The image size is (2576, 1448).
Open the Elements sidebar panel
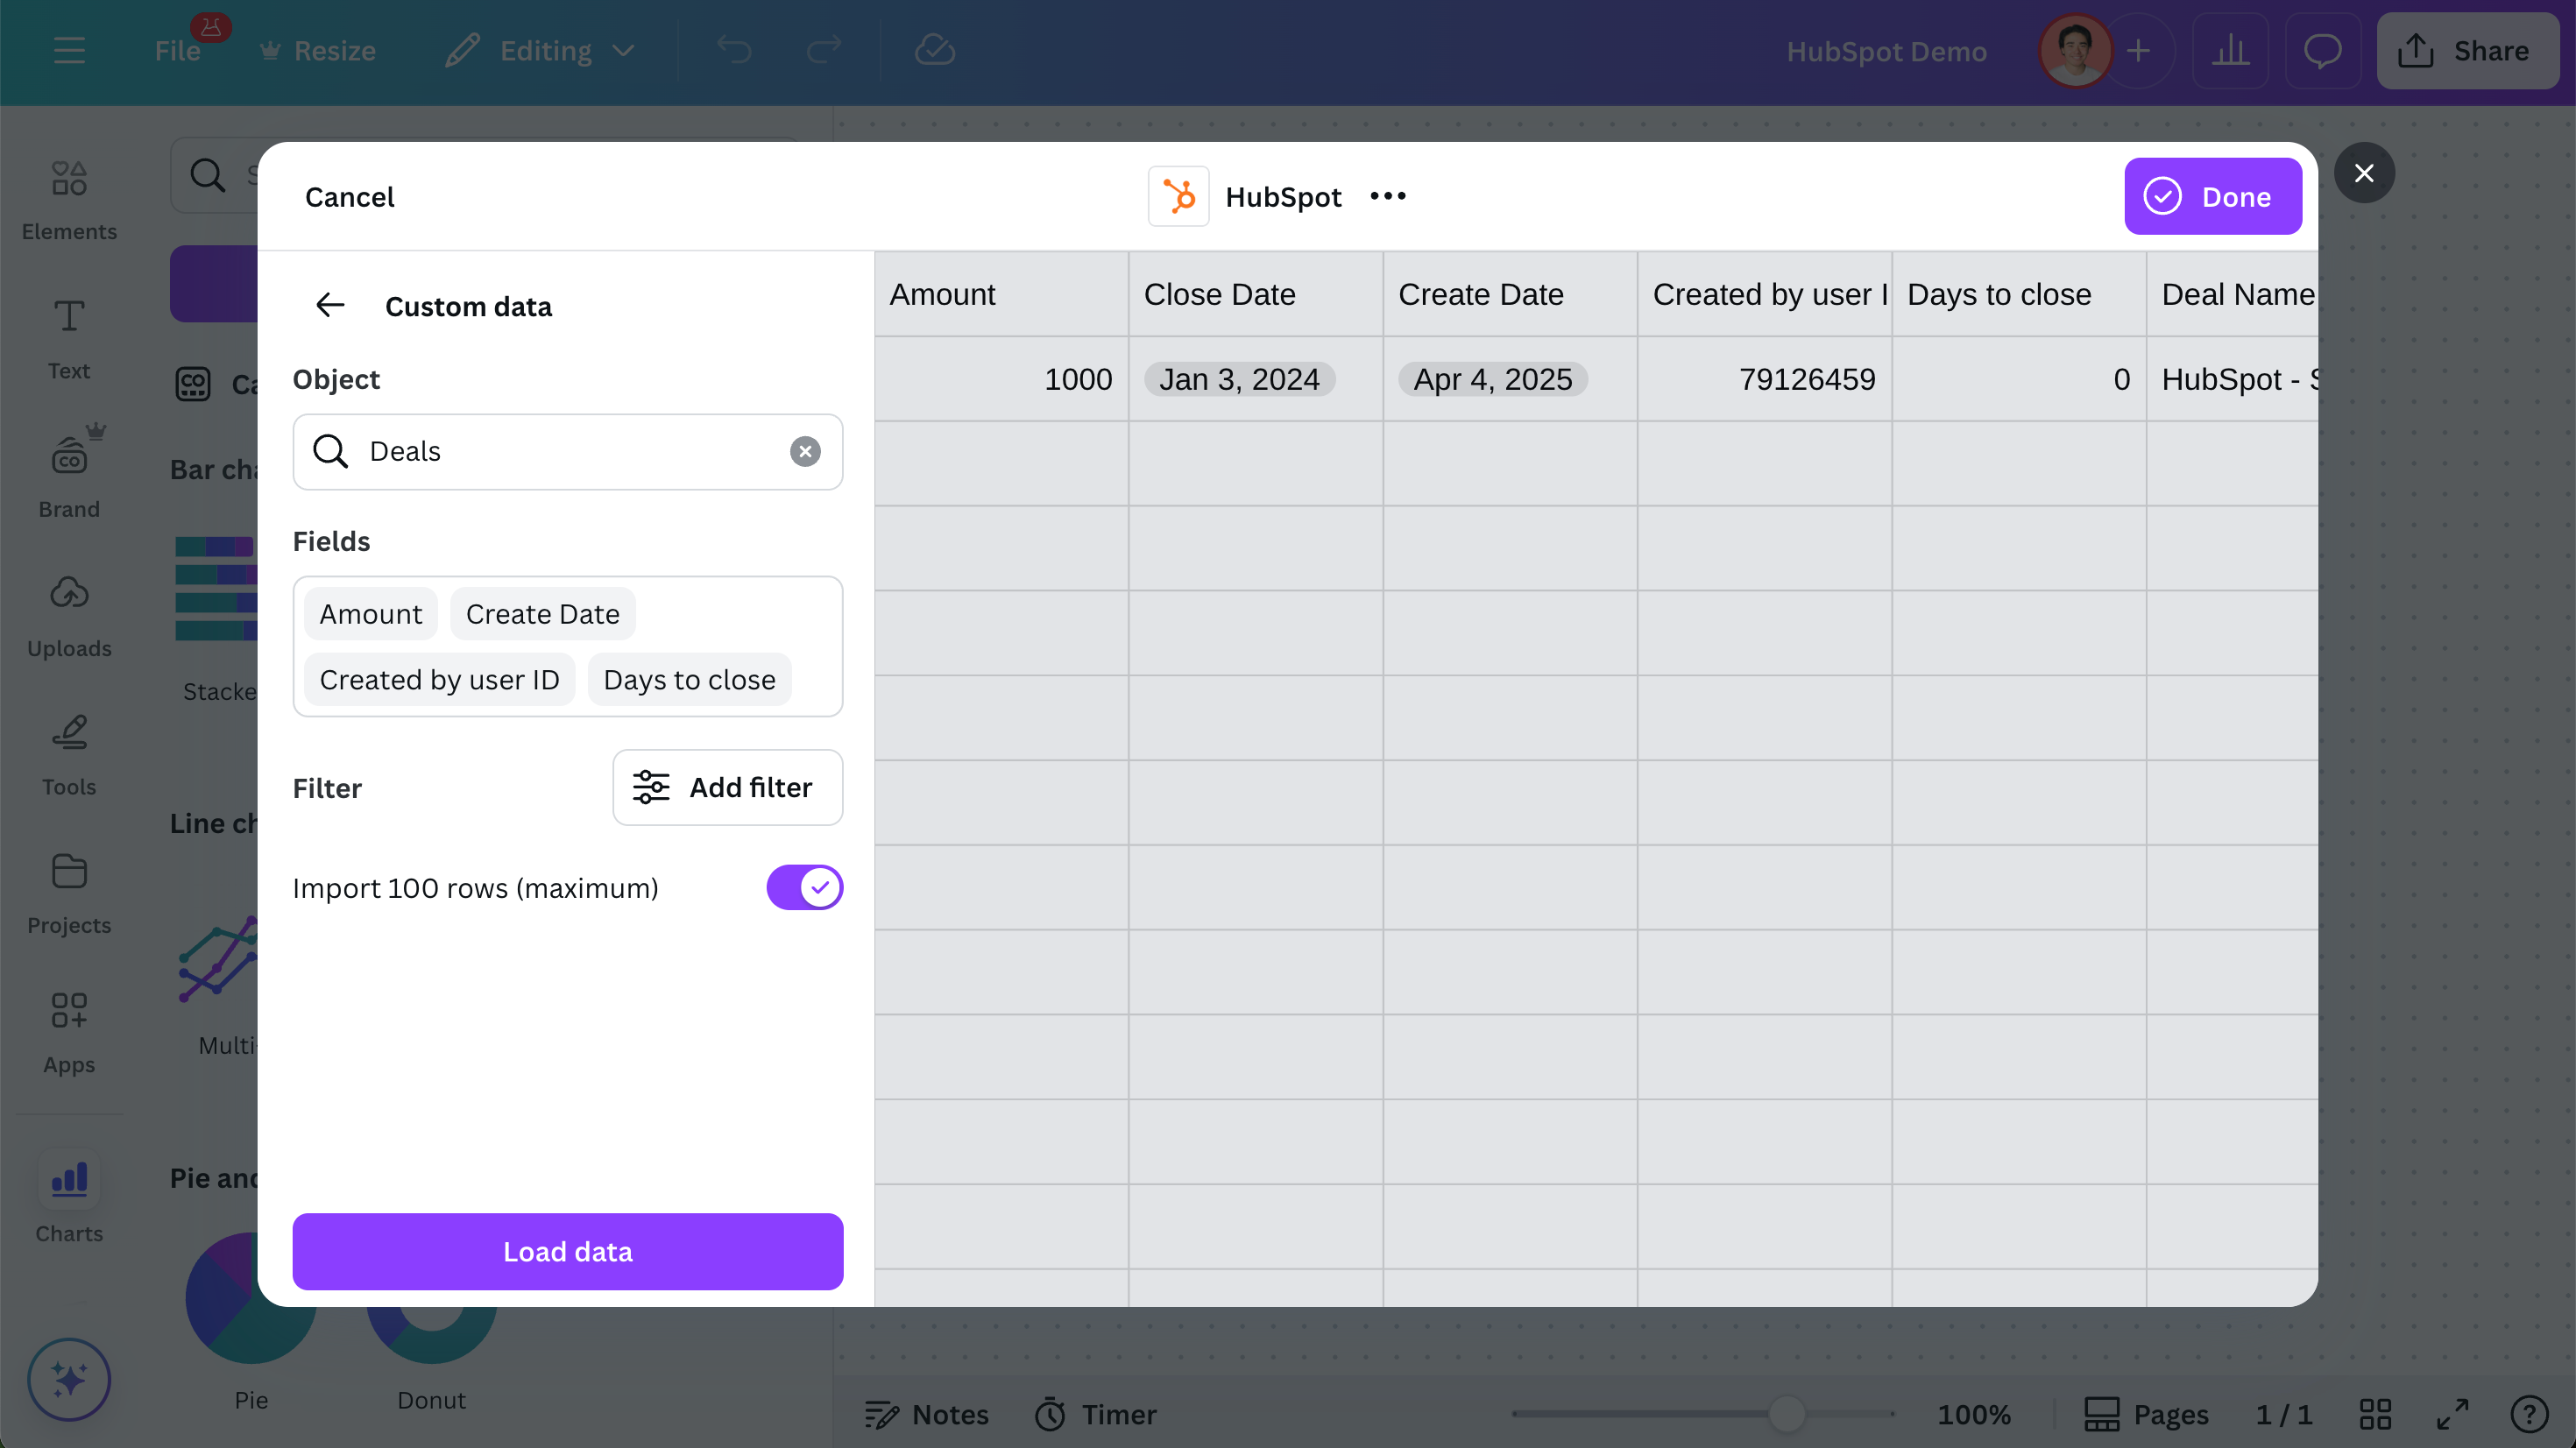pyautogui.click(x=69, y=199)
